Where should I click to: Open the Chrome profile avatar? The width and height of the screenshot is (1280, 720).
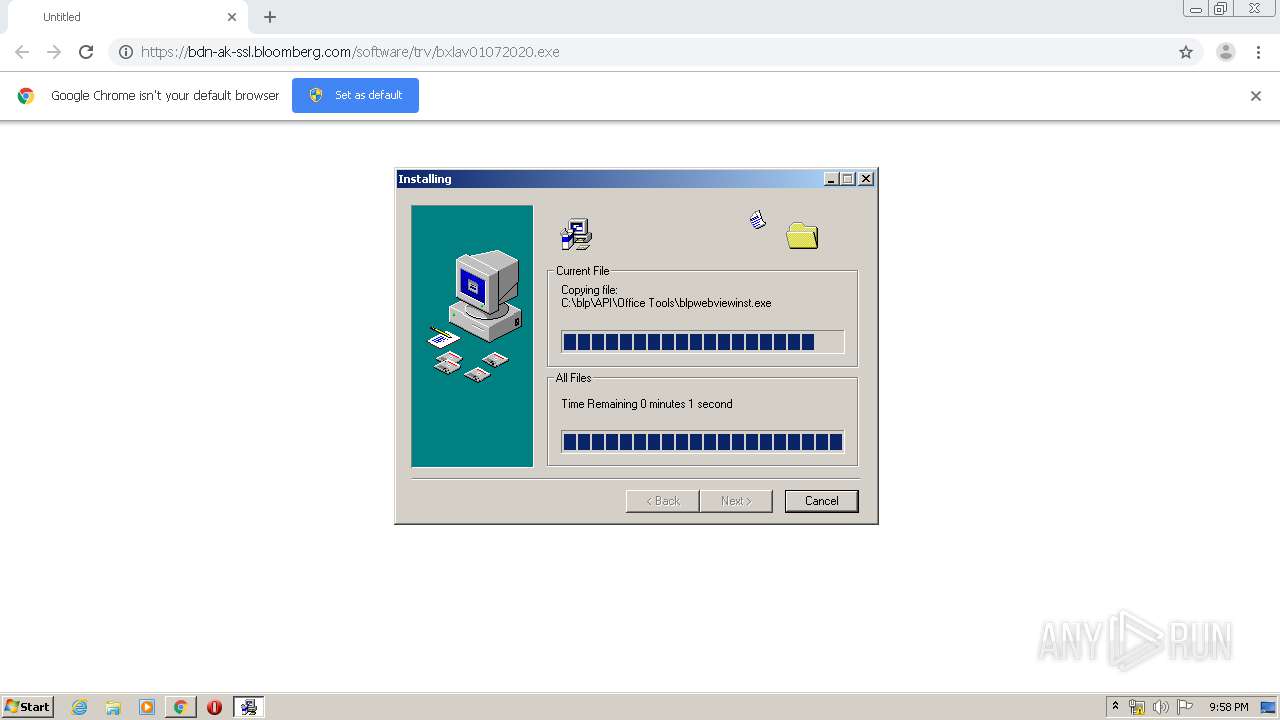[x=1226, y=52]
